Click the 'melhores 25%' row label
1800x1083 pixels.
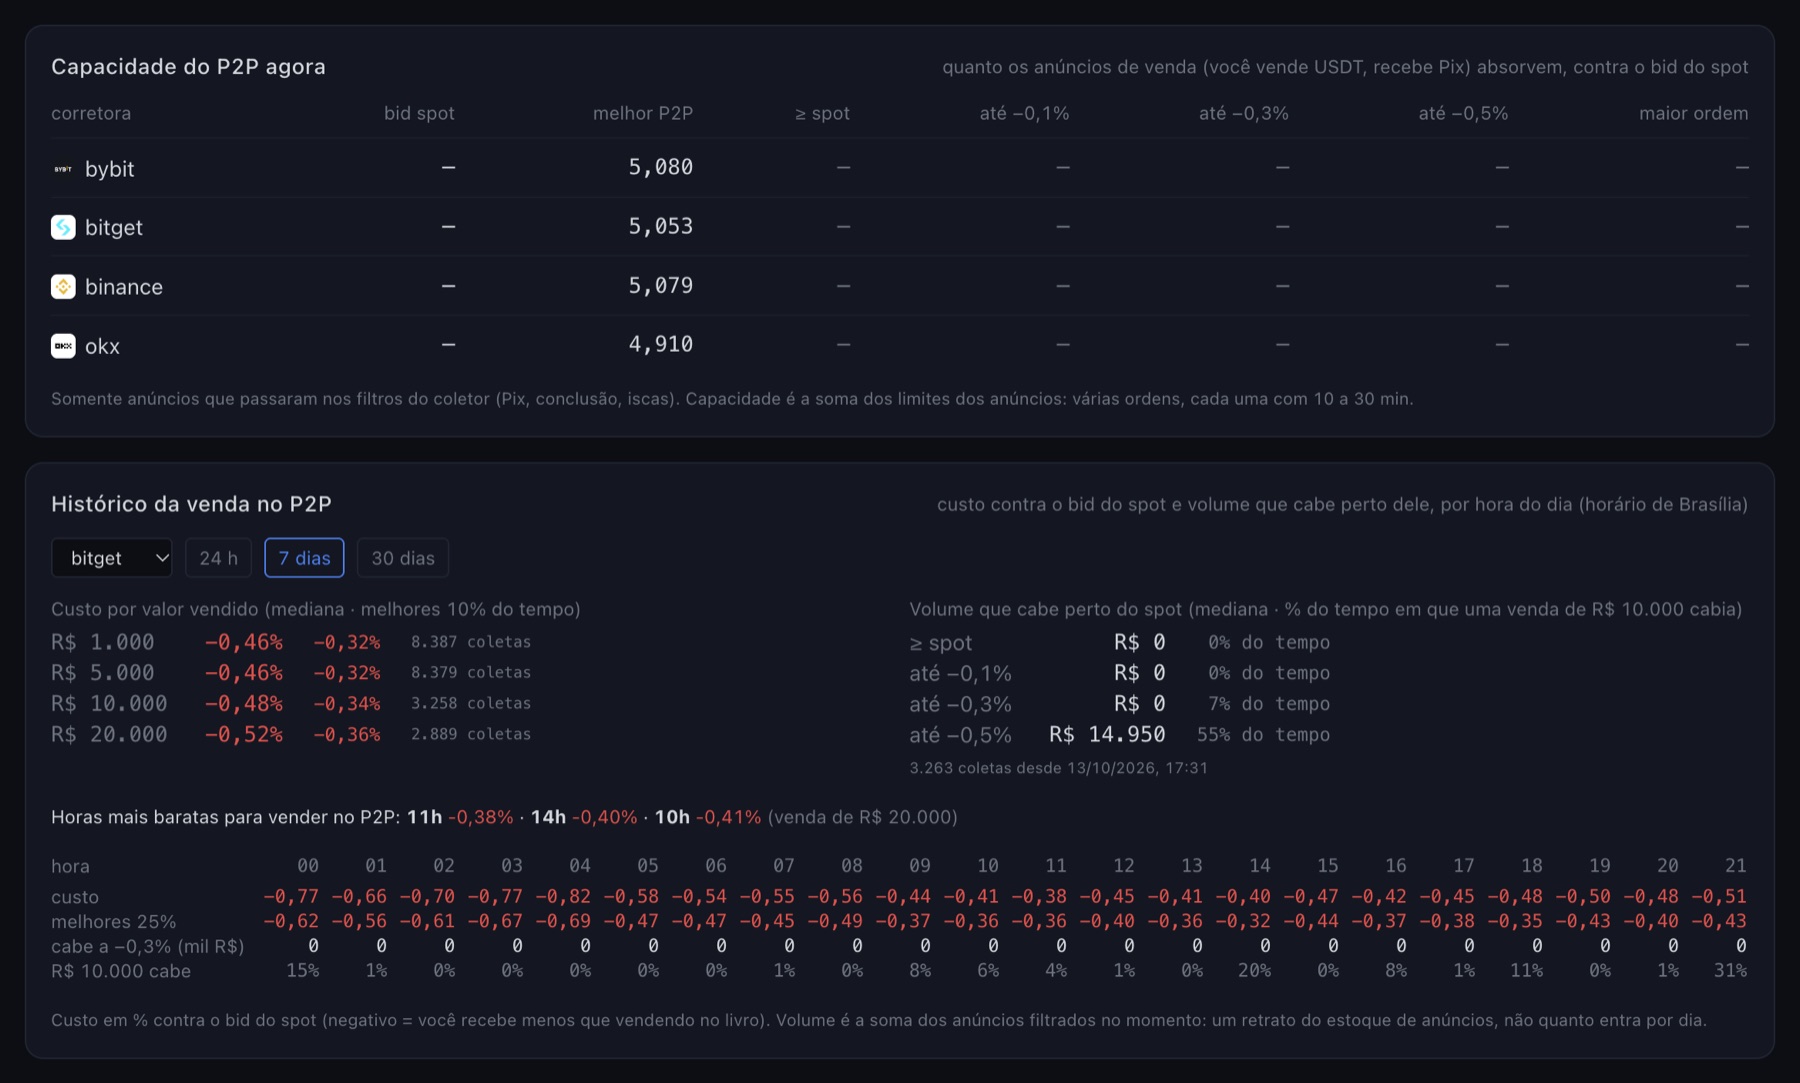(113, 921)
